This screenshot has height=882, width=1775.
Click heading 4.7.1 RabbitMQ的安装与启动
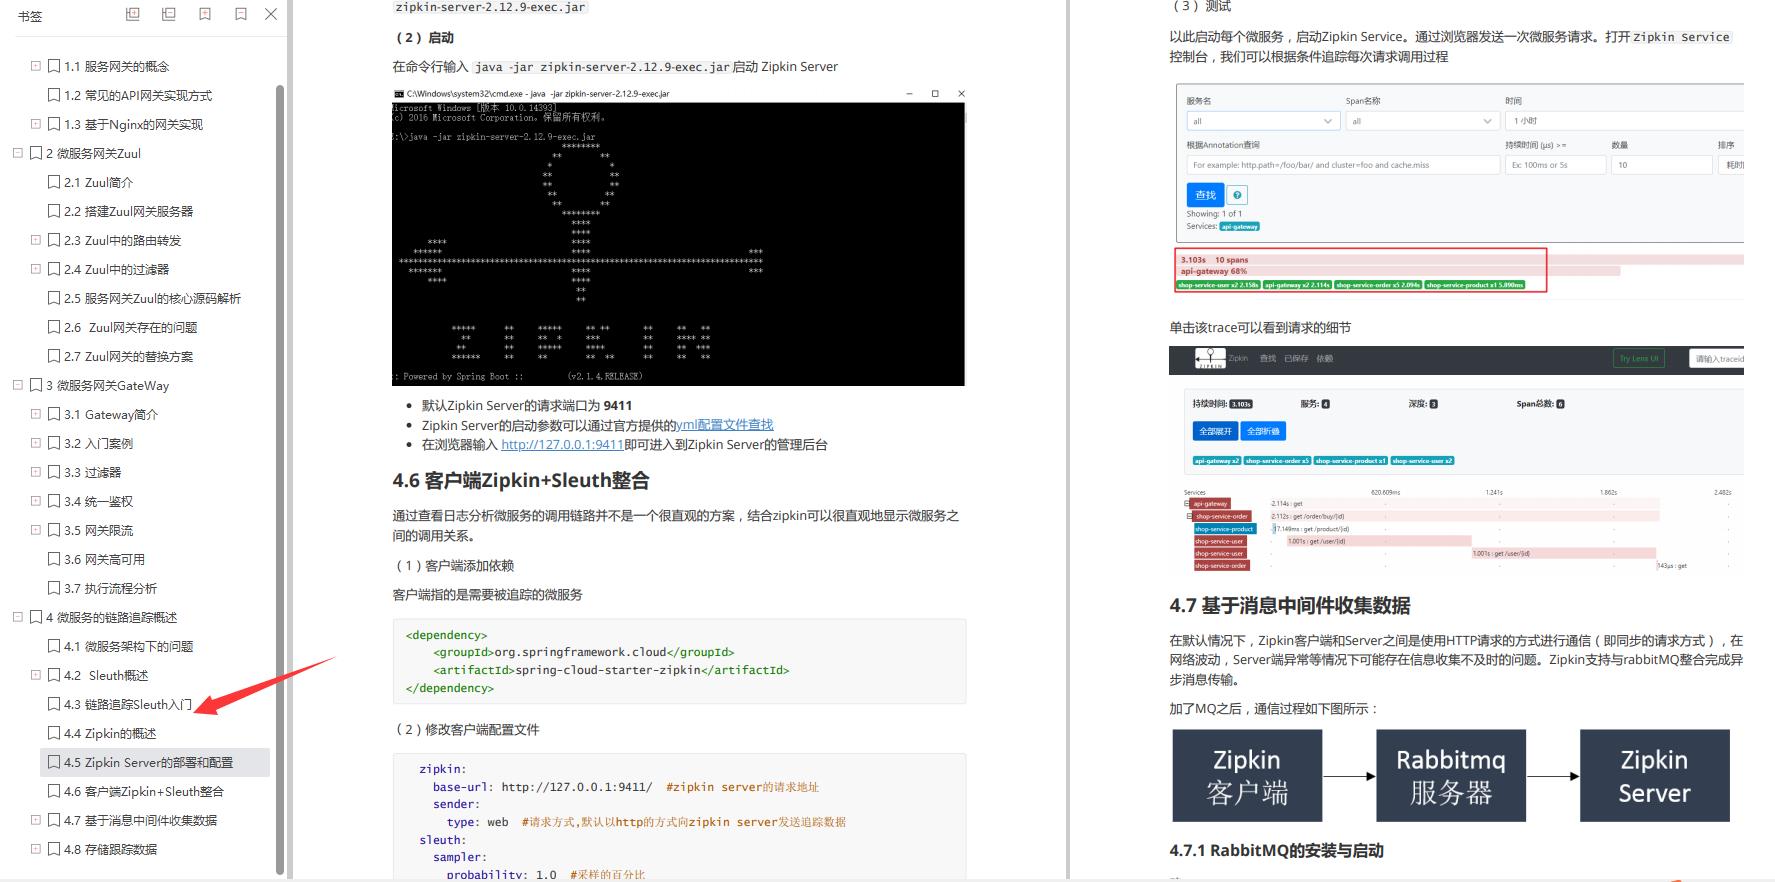coord(1276,851)
